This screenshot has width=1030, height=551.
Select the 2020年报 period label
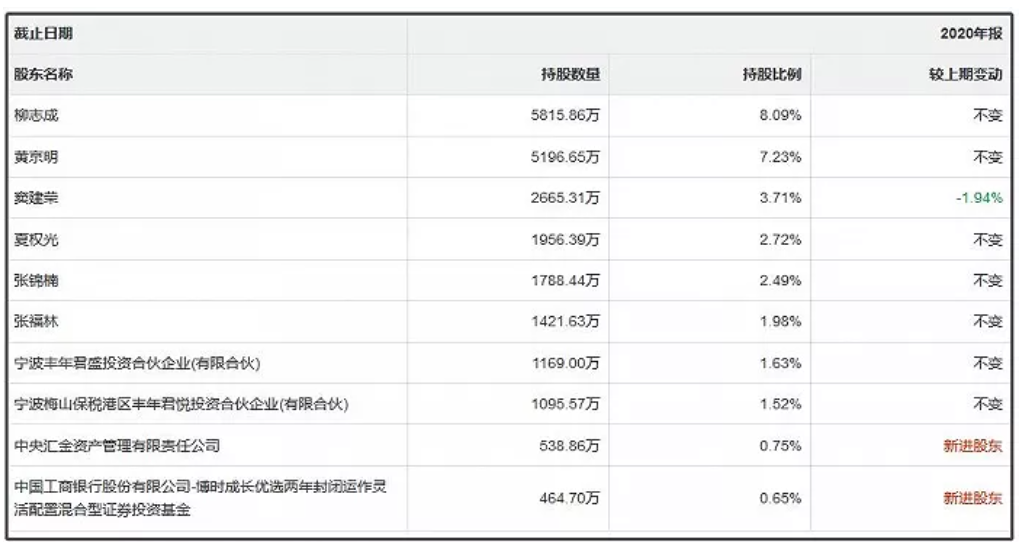(x=970, y=34)
